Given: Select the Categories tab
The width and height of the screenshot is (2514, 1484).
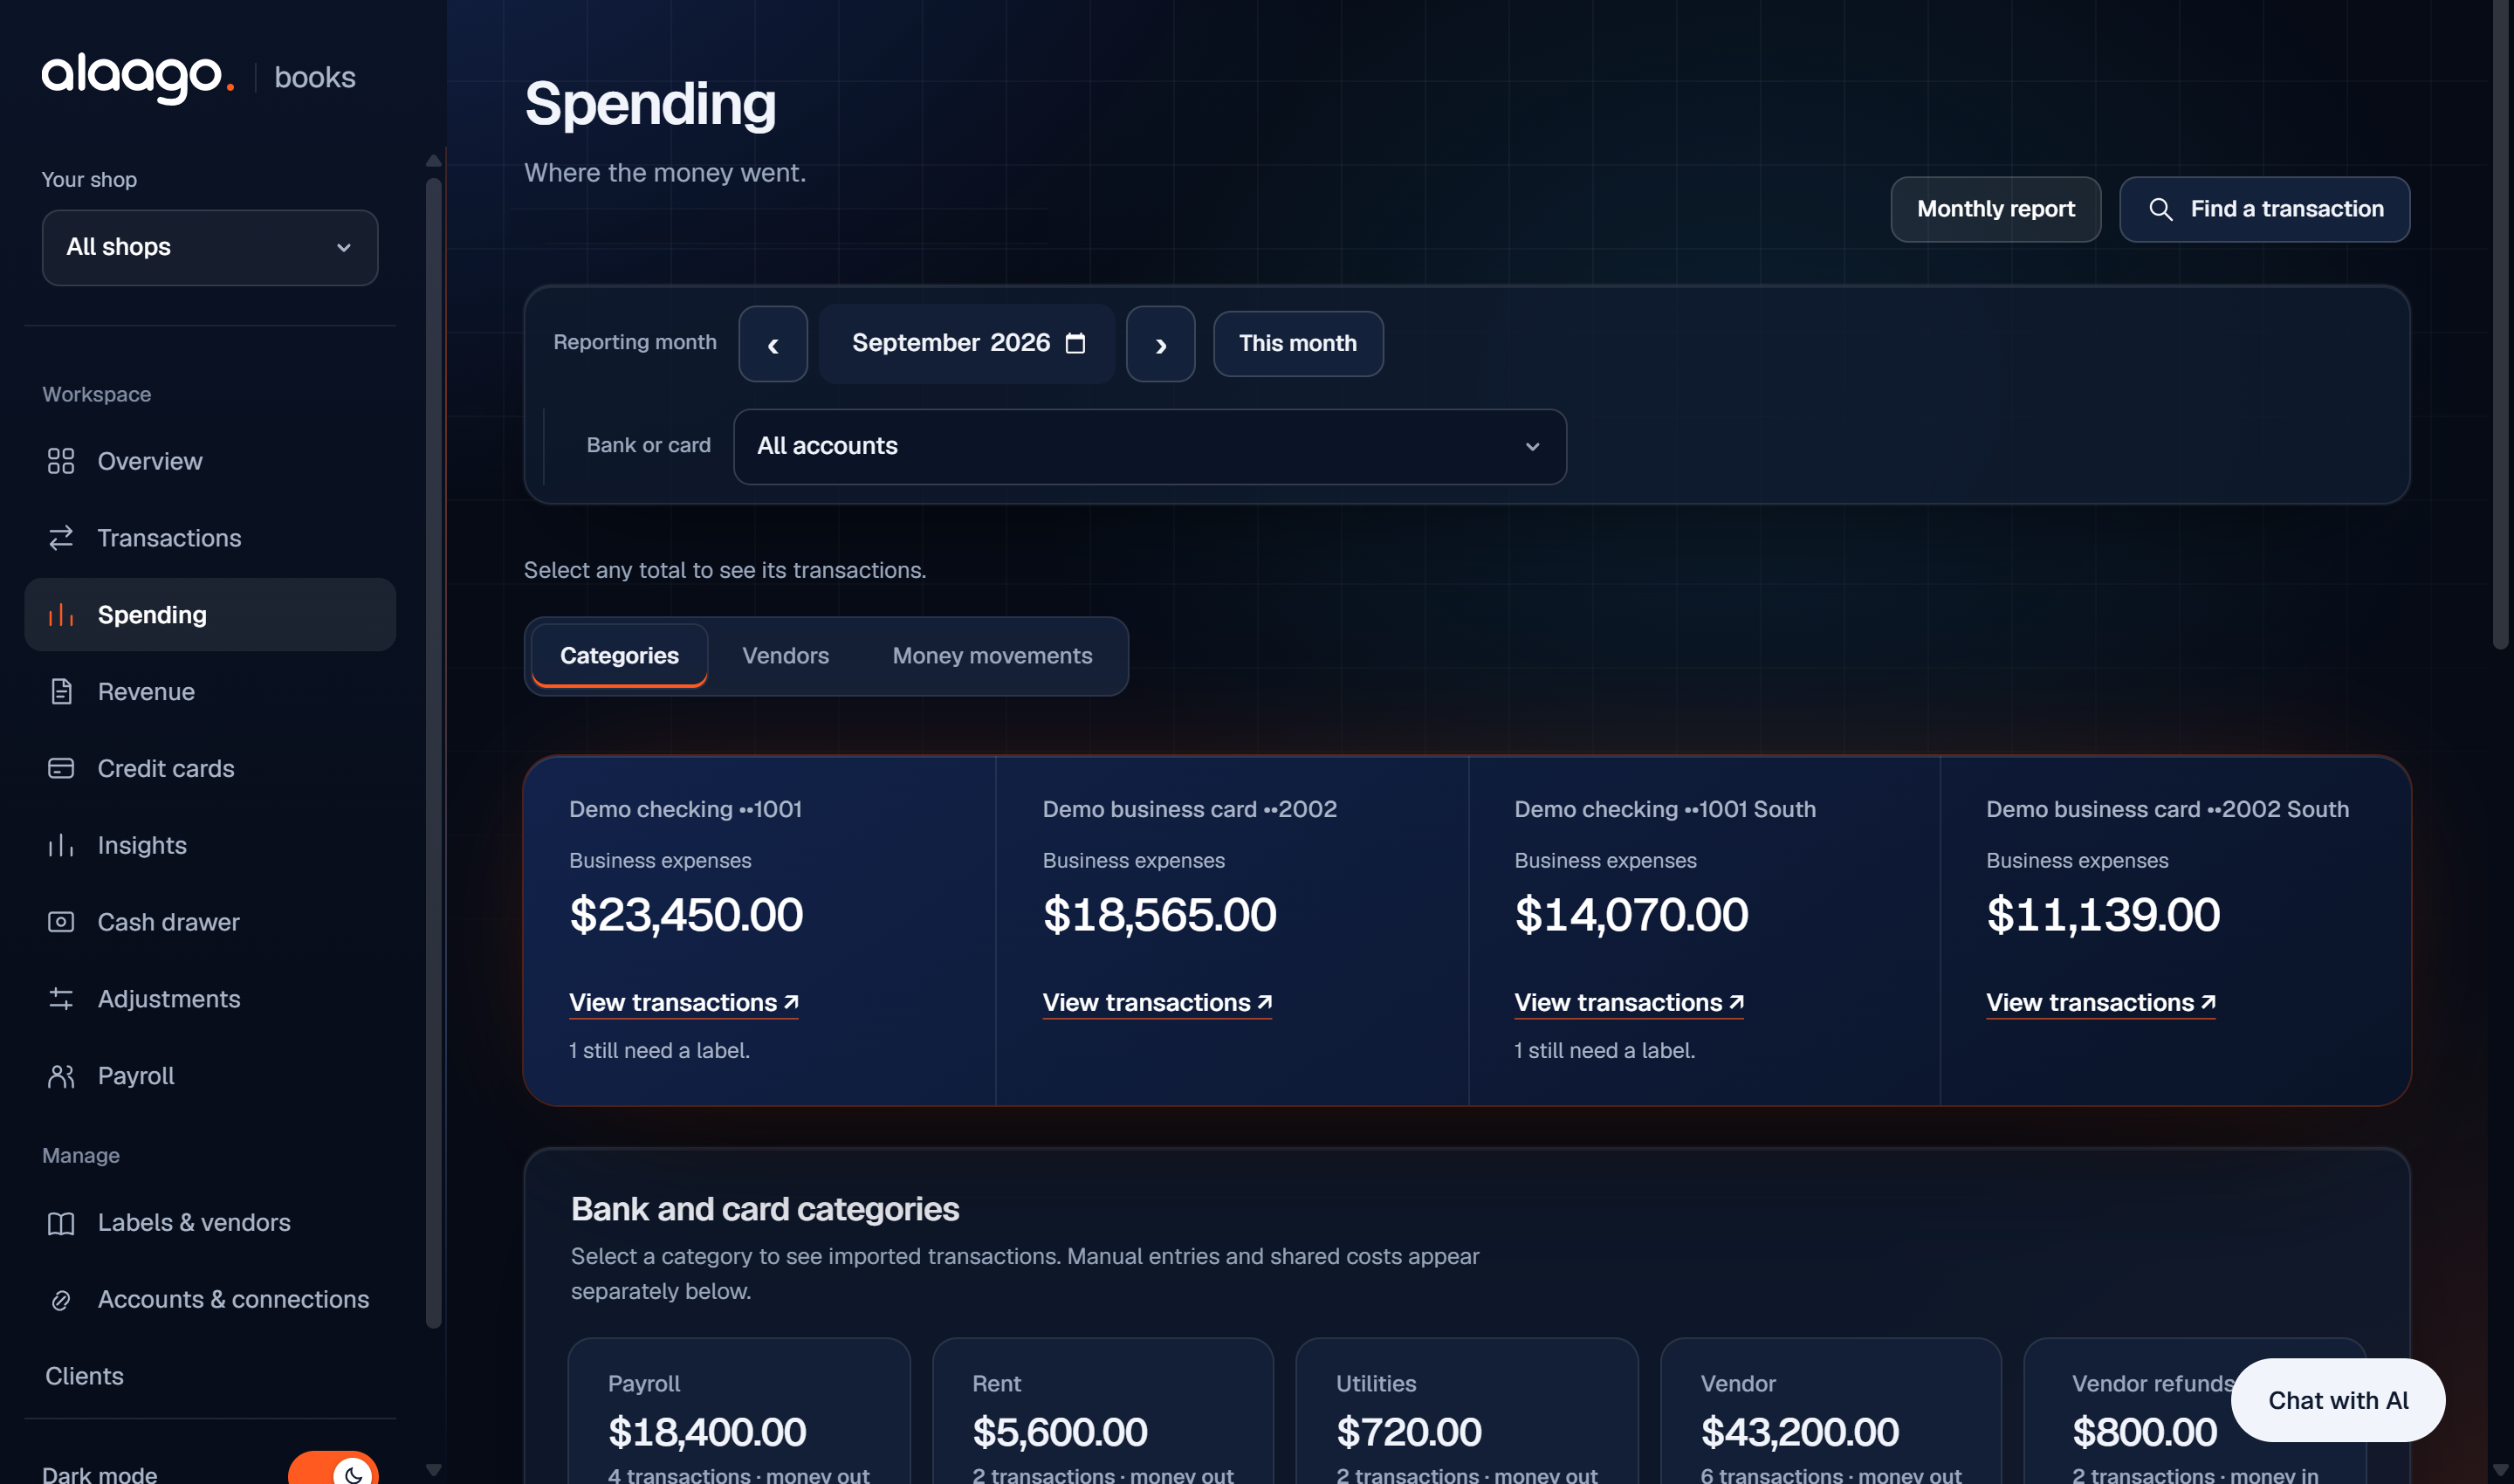Looking at the screenshot, I should tap(619, 656).
